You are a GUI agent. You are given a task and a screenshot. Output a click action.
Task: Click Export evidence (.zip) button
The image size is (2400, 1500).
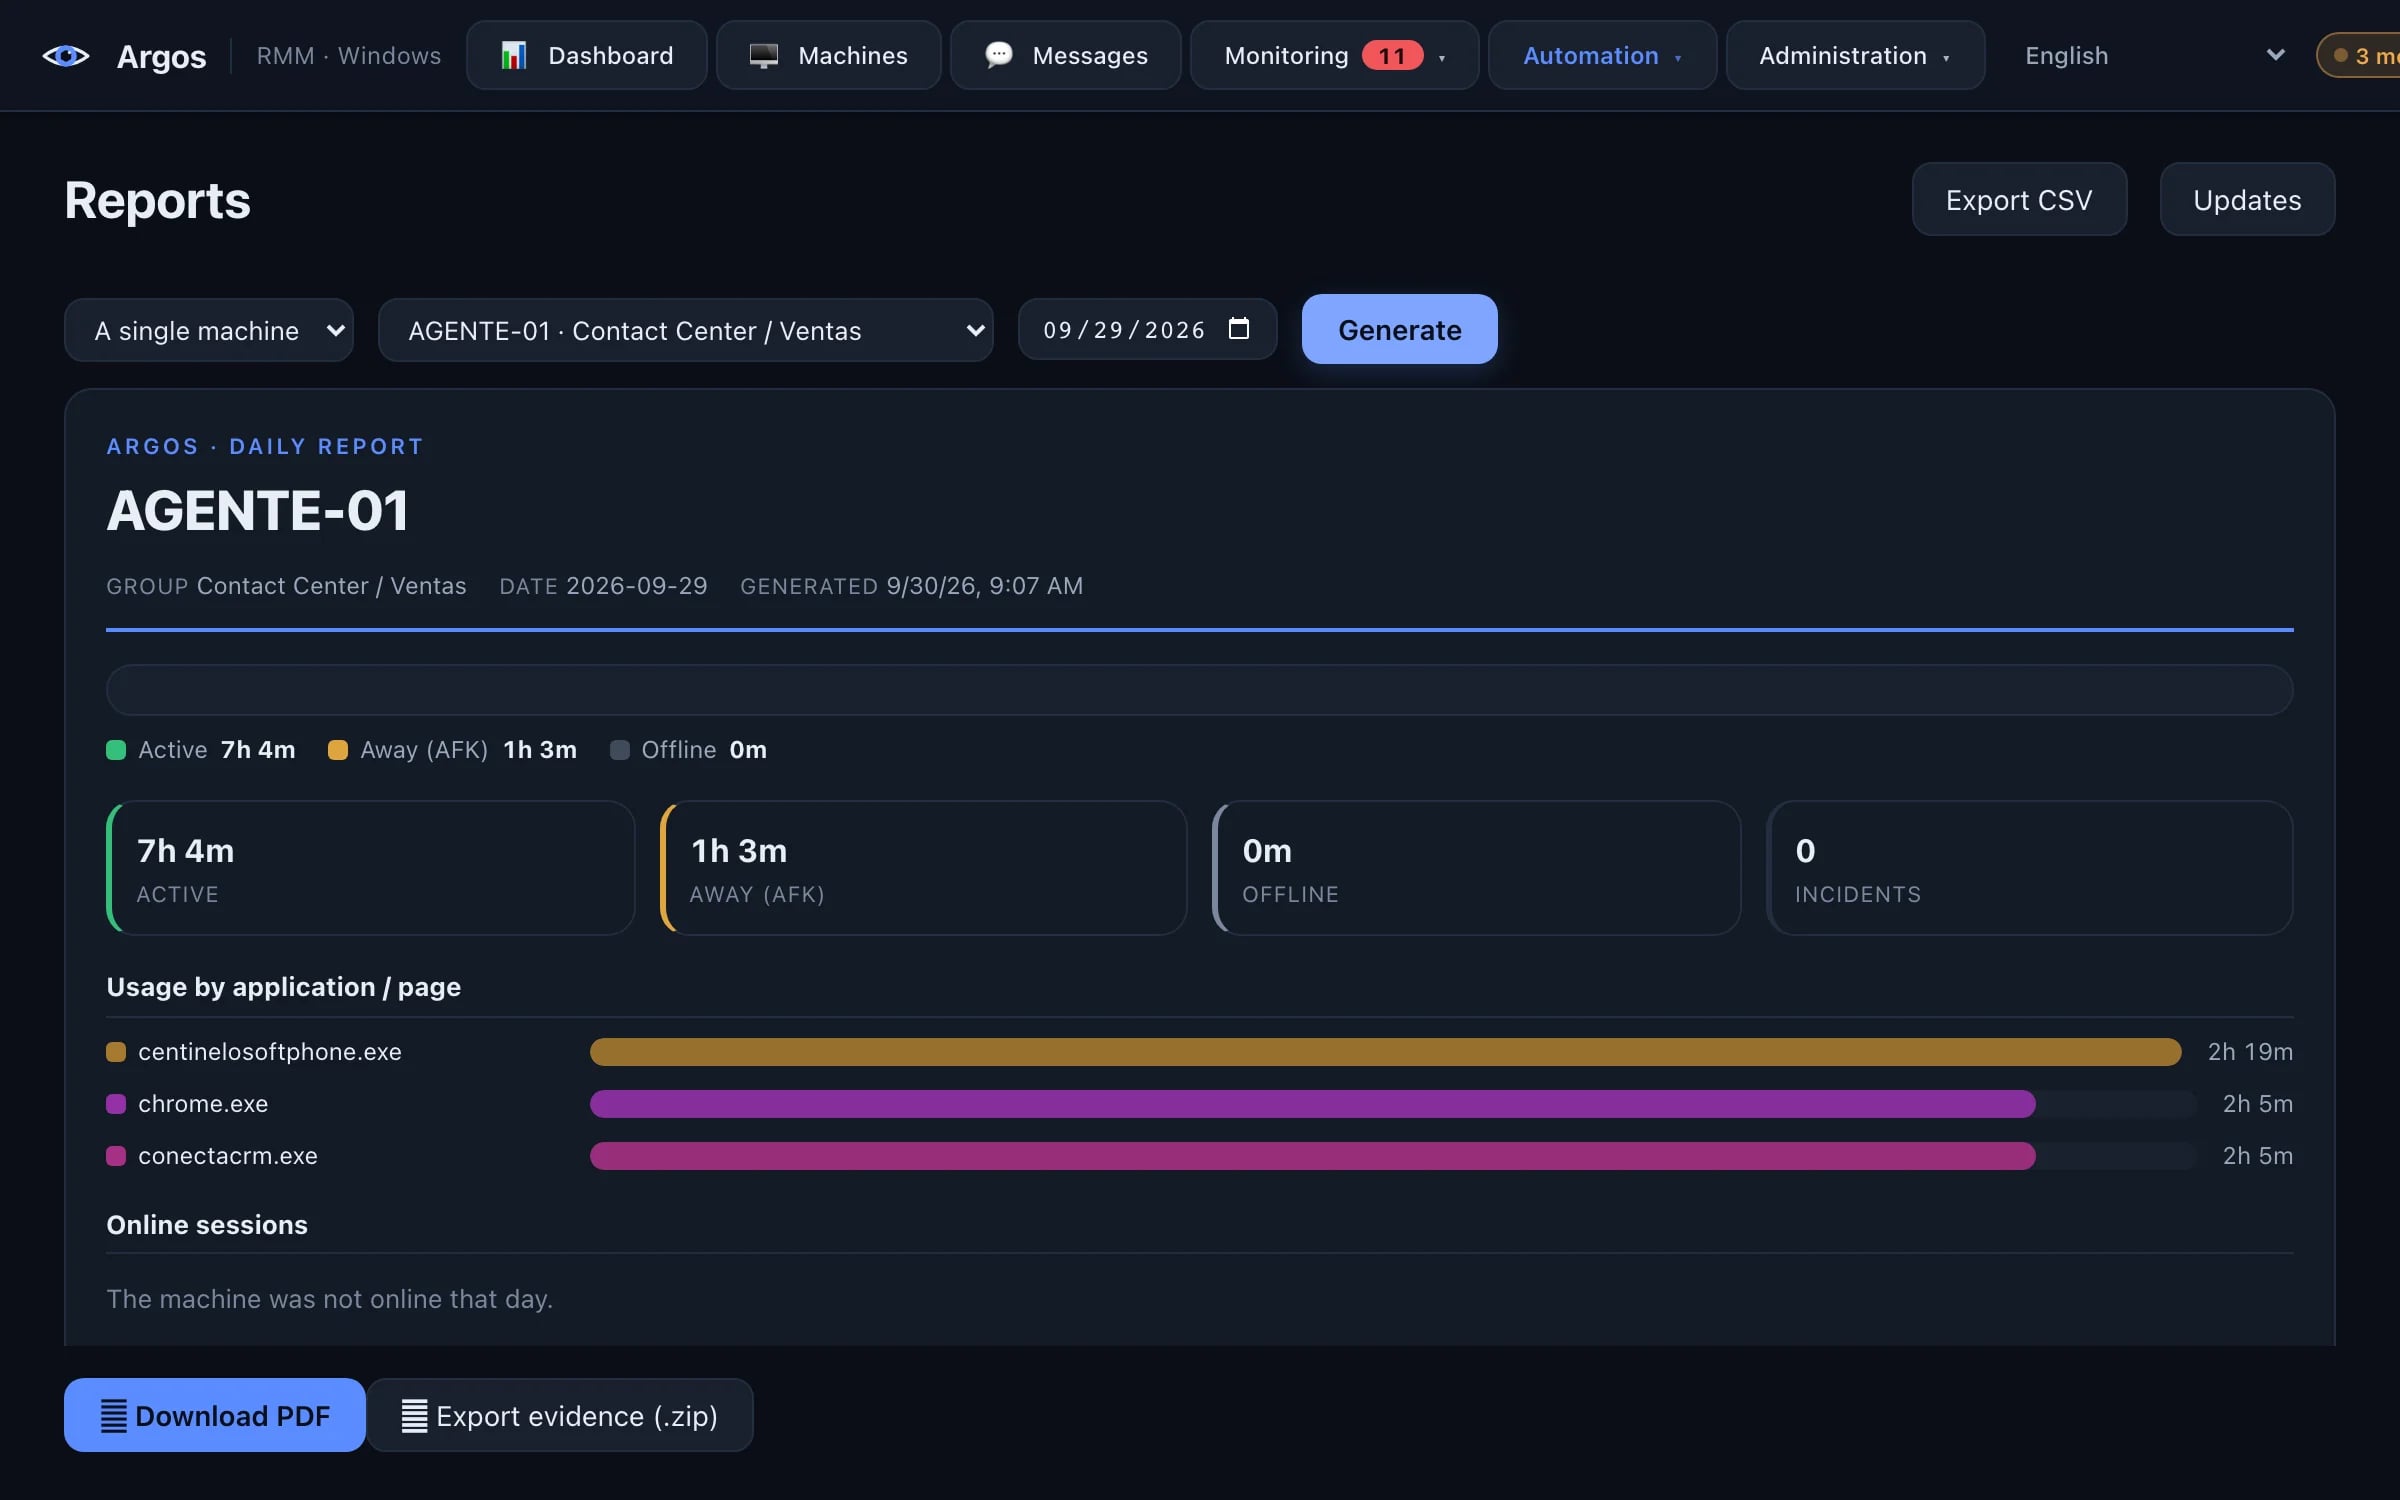coord(559,1415)
